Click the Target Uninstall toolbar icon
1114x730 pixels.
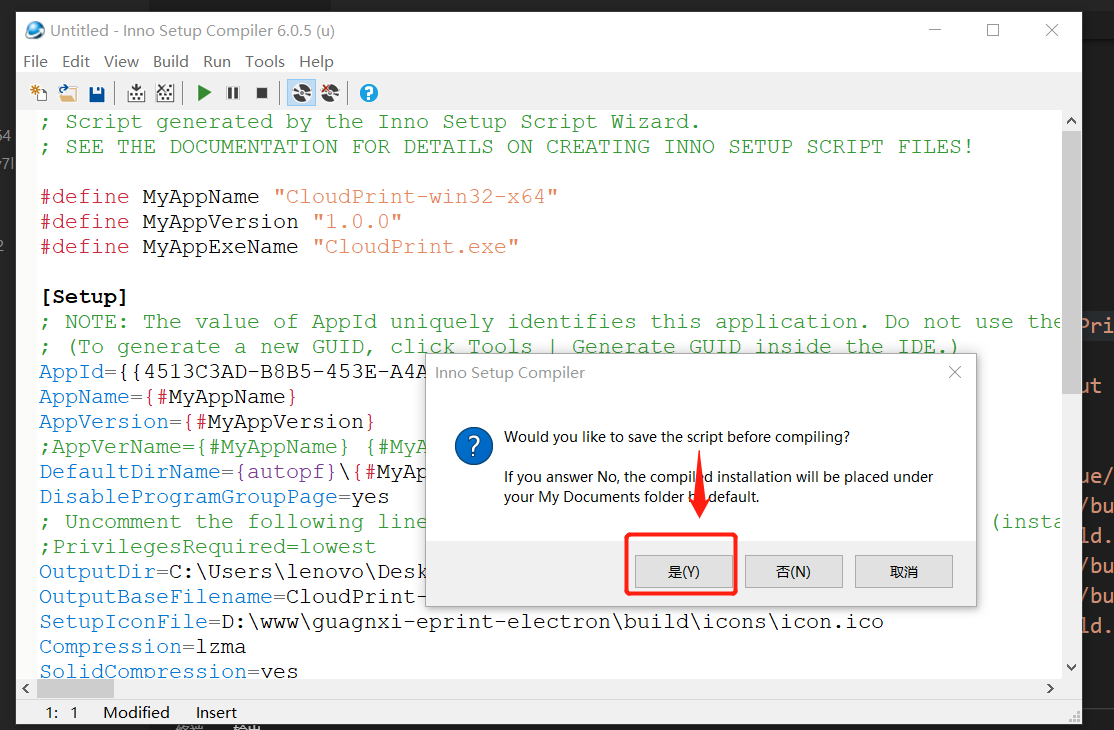tap(330, 93)
